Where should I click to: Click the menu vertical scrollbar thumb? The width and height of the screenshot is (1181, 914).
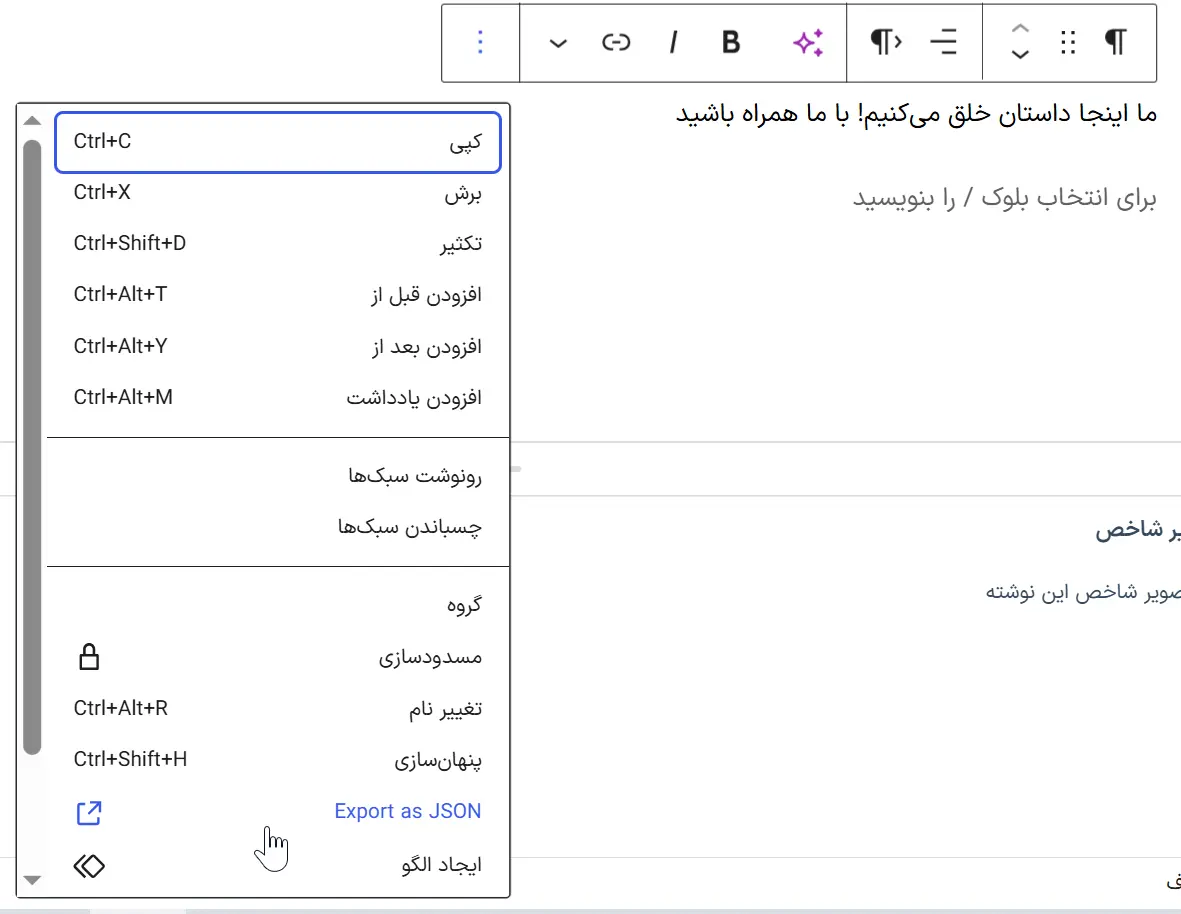tap(32, 447)
